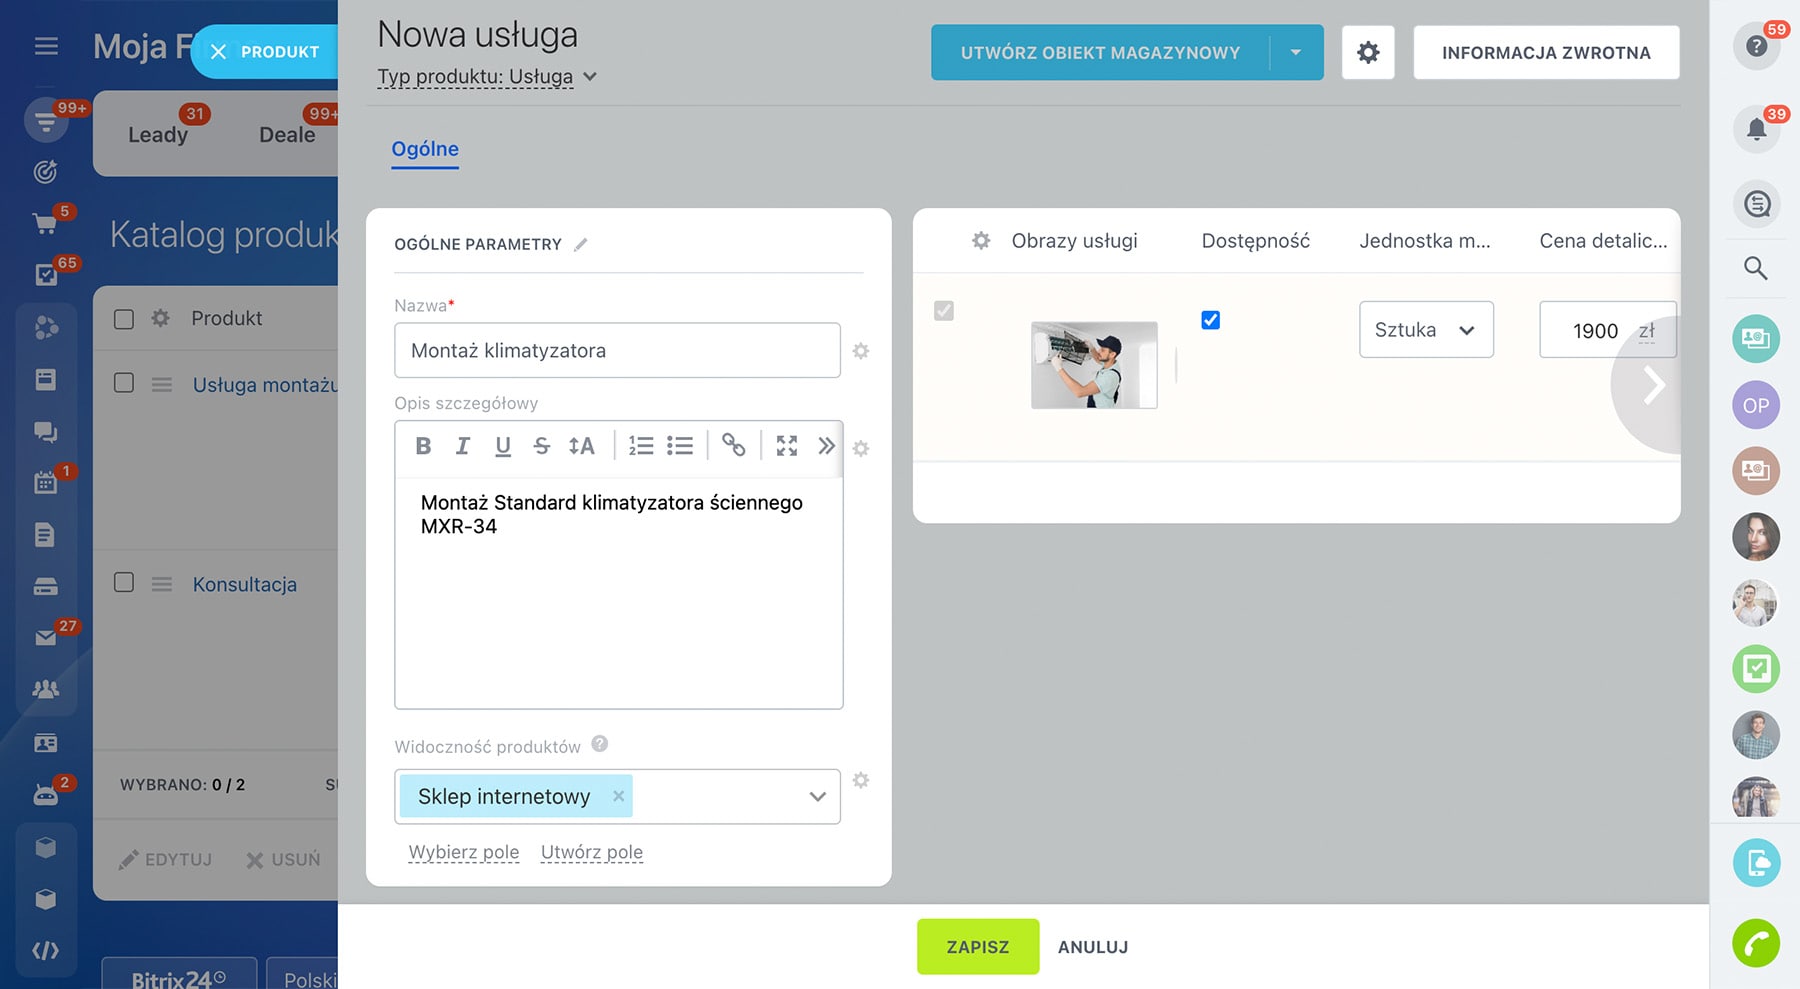Insert a link in the description
This screenshot has width=1800, height=989.
pyautogui.click(x=734, y=446)
